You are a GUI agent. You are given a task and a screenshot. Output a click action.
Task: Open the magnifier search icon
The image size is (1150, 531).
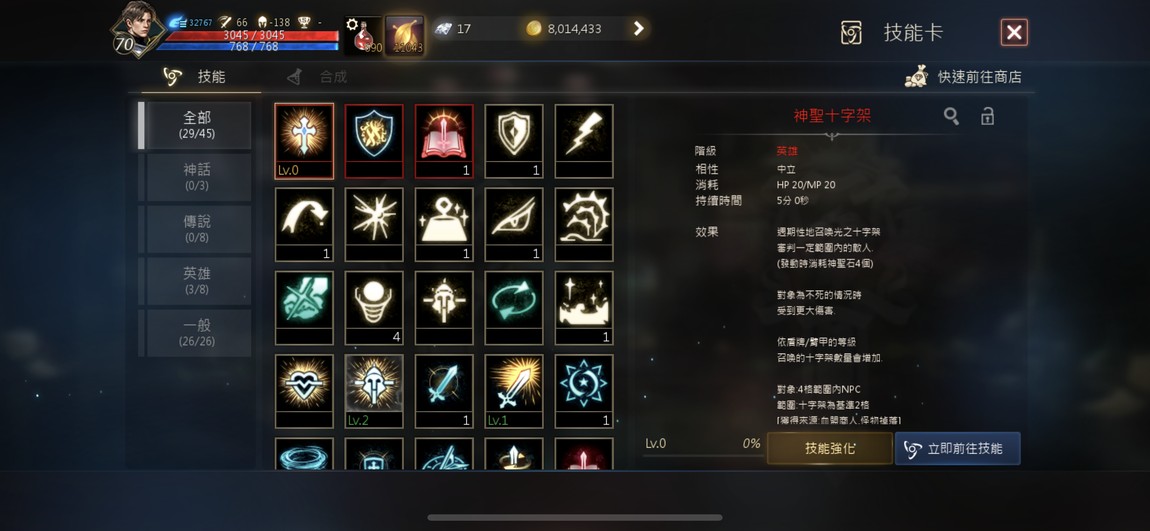click(951, 116)
